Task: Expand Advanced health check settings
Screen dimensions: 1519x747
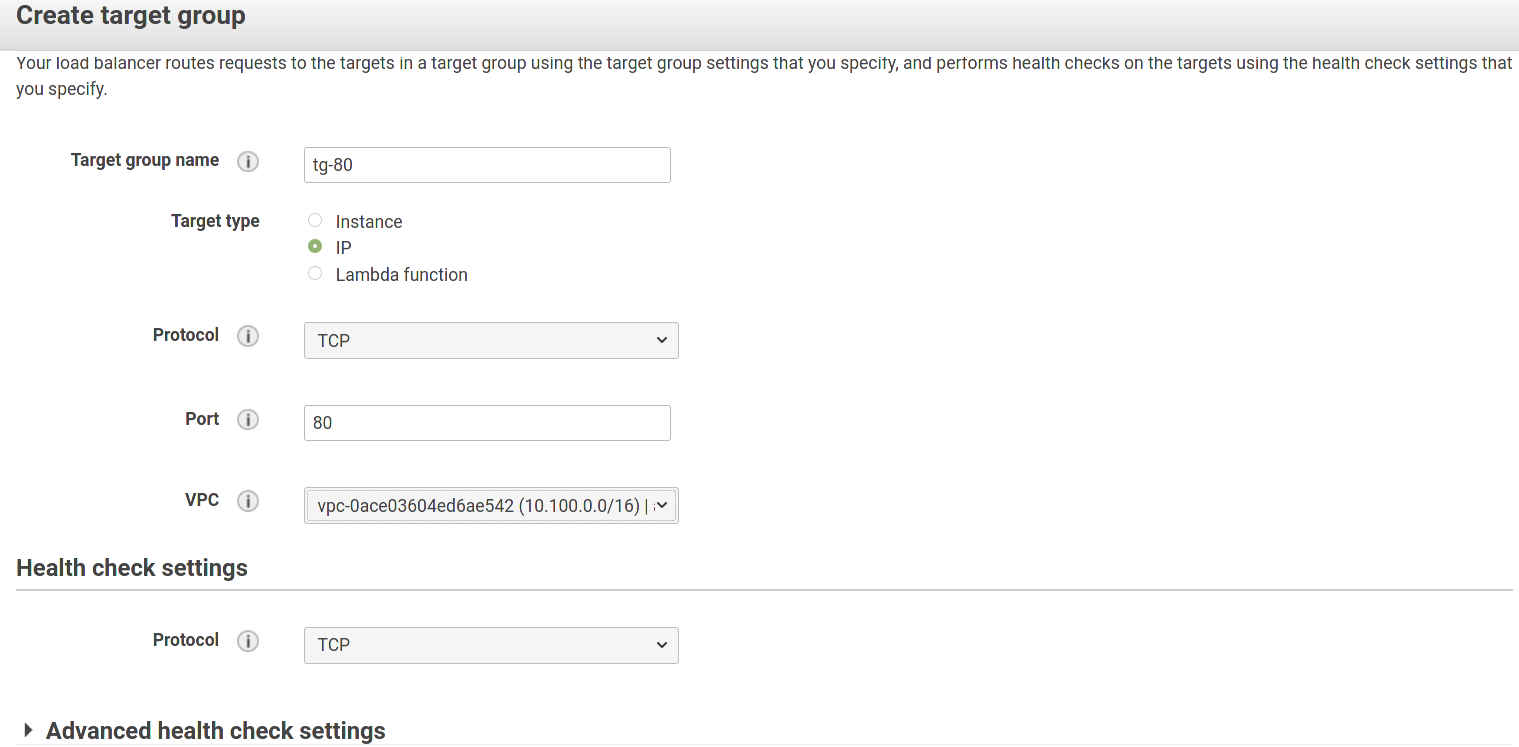Action: (204, 731)
